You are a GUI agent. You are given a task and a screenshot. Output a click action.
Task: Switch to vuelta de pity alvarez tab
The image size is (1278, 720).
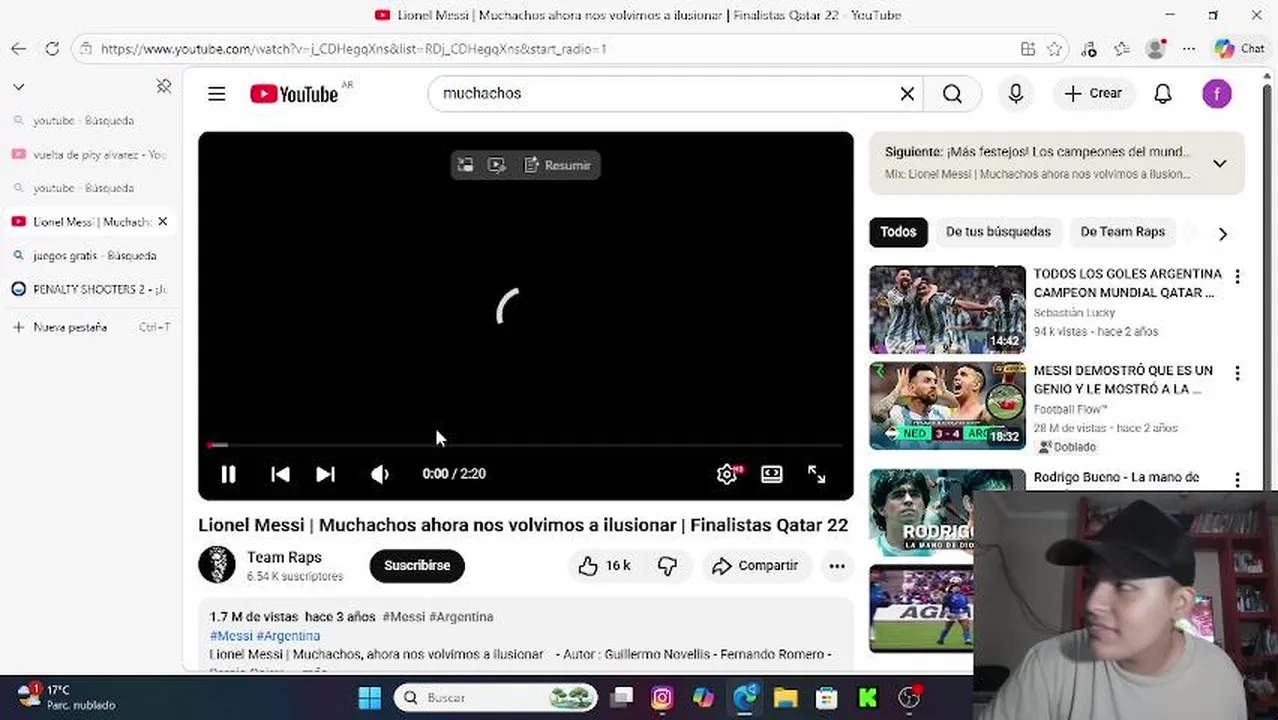(x=89, y=154)
